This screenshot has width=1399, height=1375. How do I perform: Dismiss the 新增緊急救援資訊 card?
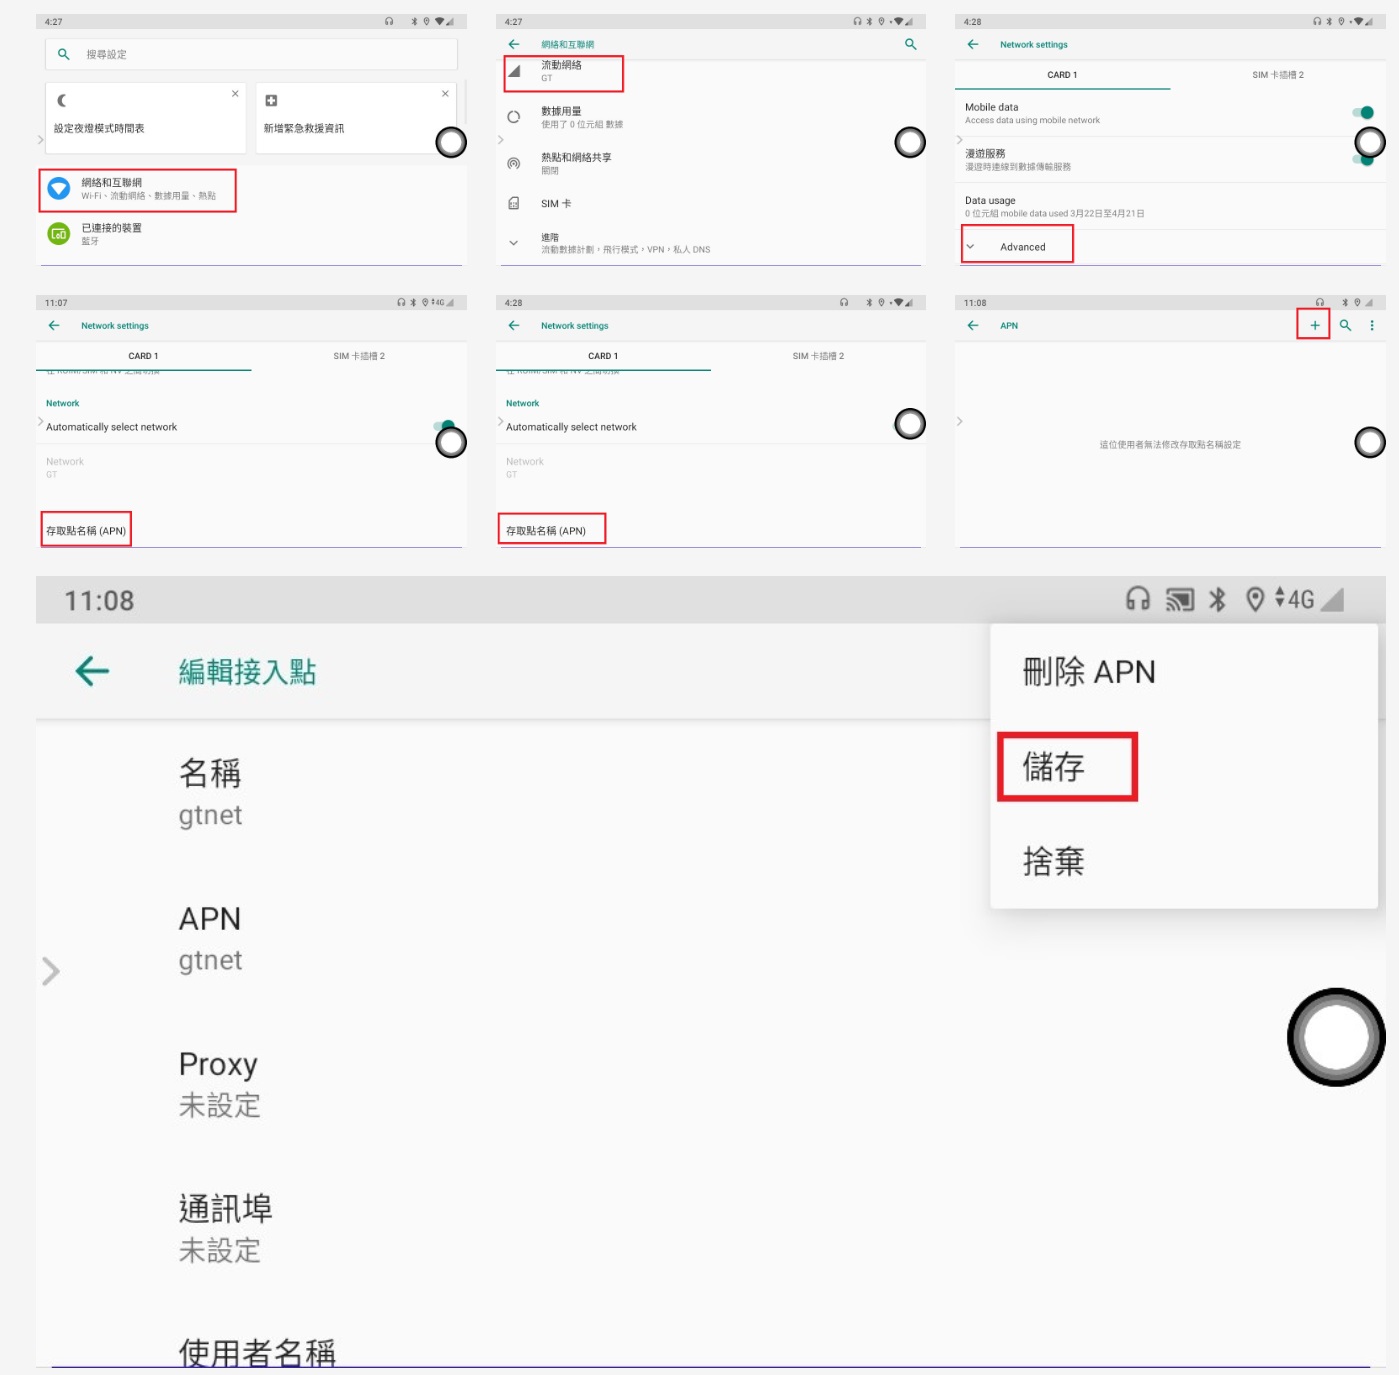click(x=445, y=93)
